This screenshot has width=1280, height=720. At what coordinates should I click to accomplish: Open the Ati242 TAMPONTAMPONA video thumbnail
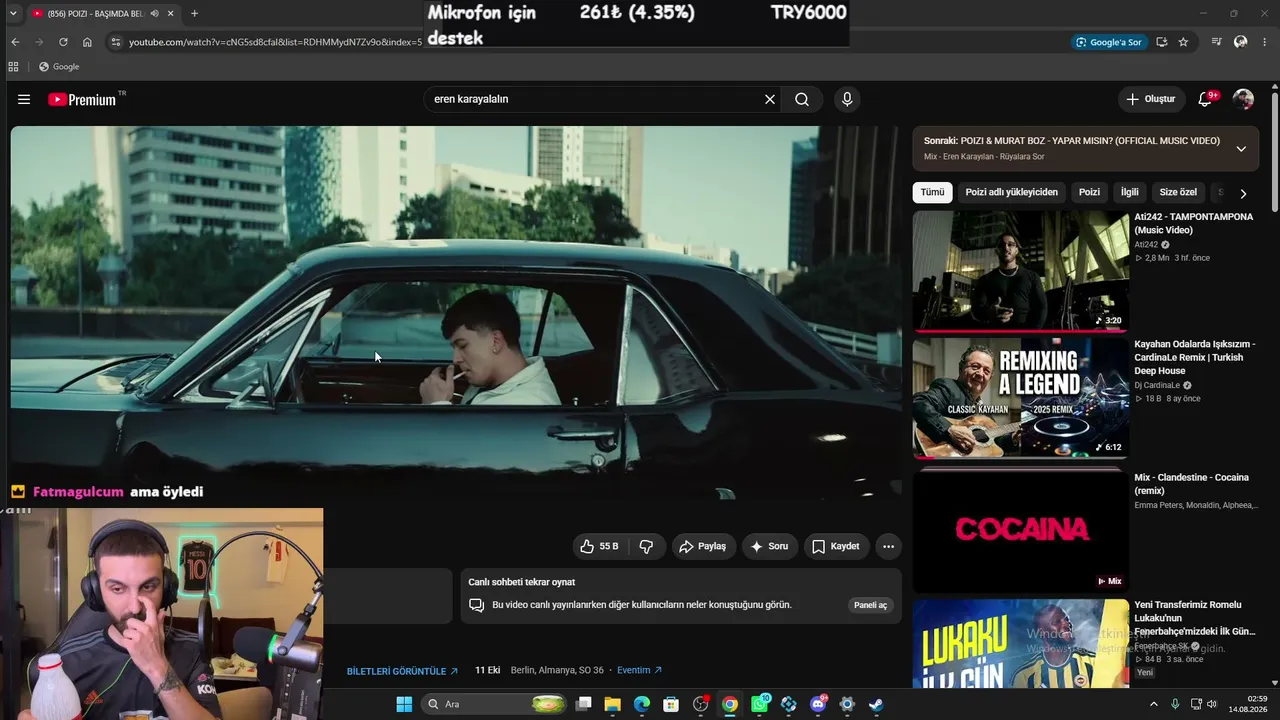(1020, 271)
